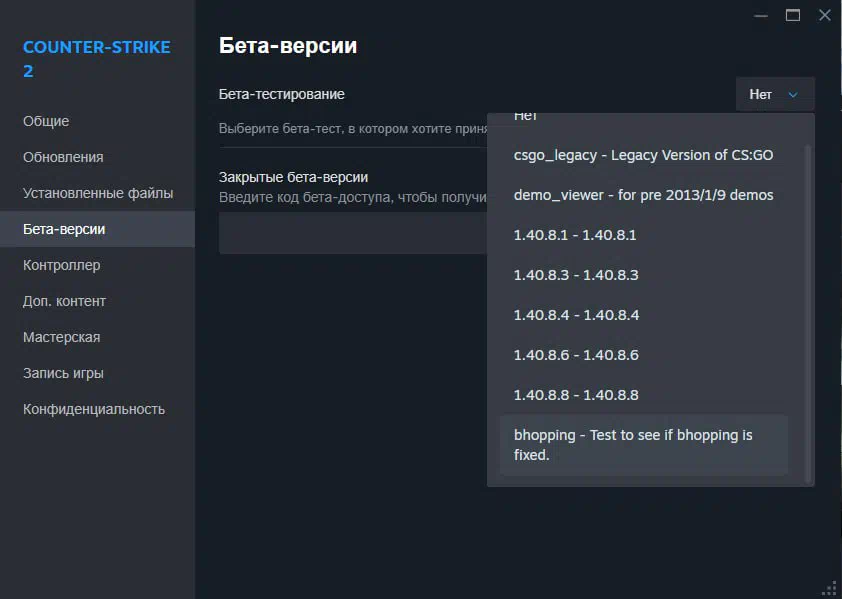Select beta branch 1.40.8.8

[644, 395]
